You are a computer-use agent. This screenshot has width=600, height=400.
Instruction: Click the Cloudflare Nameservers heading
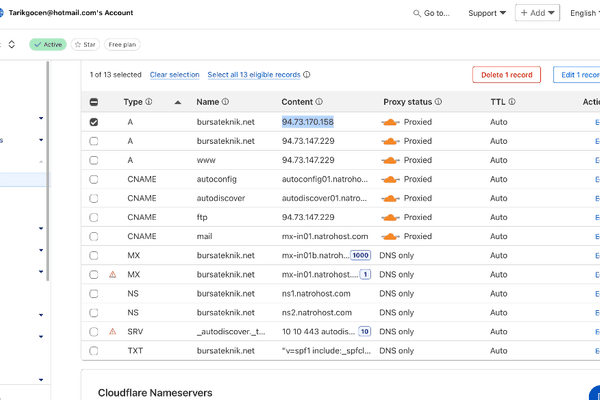click(x=155, y=393)
